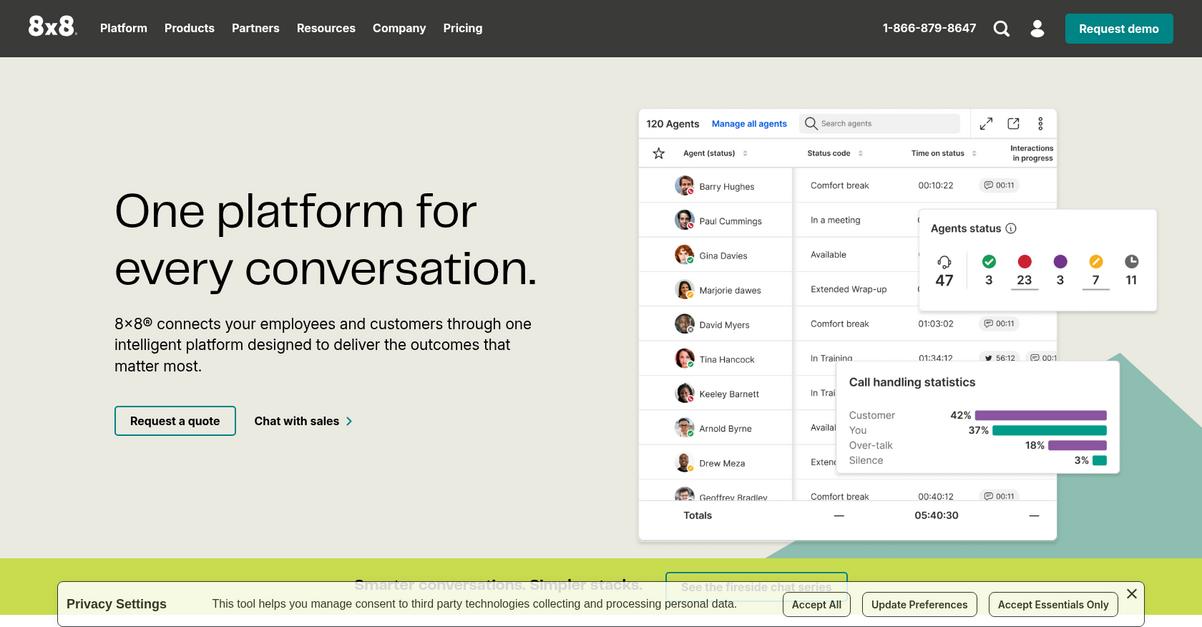
Task: Click Accept All in privacy banner
Action: click(x=816, y=604)
